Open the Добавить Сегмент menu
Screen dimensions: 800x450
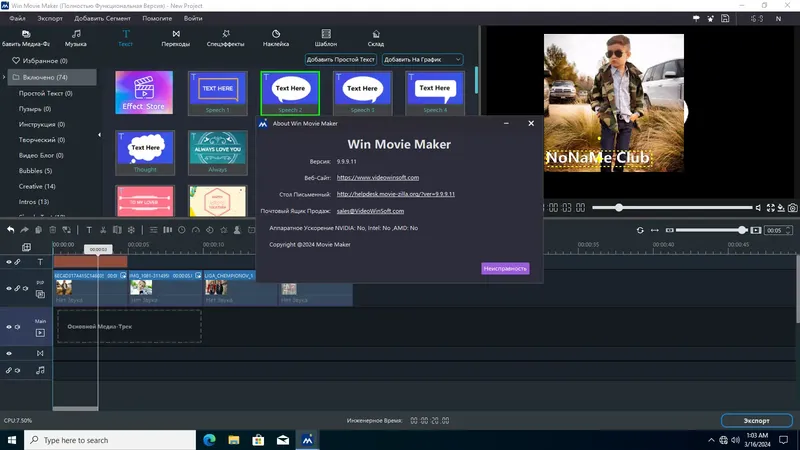(102, 18)
